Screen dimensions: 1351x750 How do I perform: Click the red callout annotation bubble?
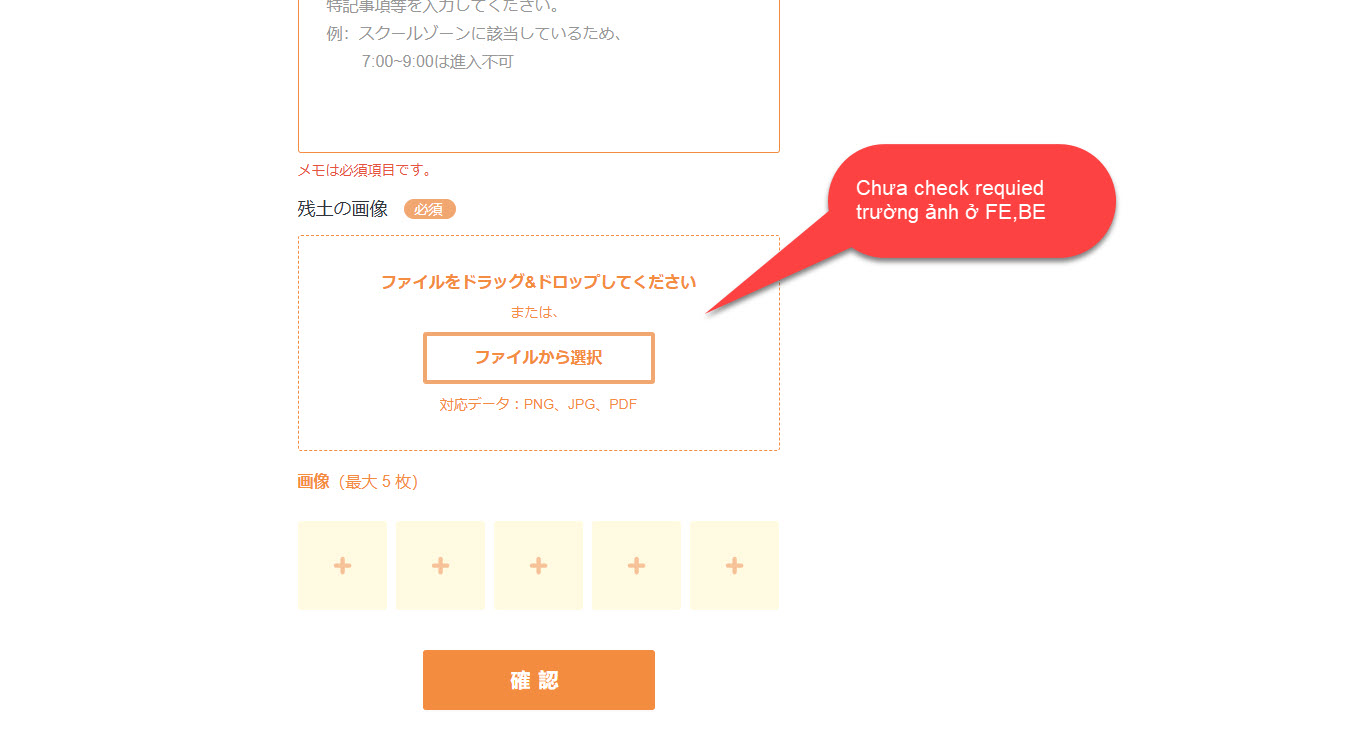[970, 200]
